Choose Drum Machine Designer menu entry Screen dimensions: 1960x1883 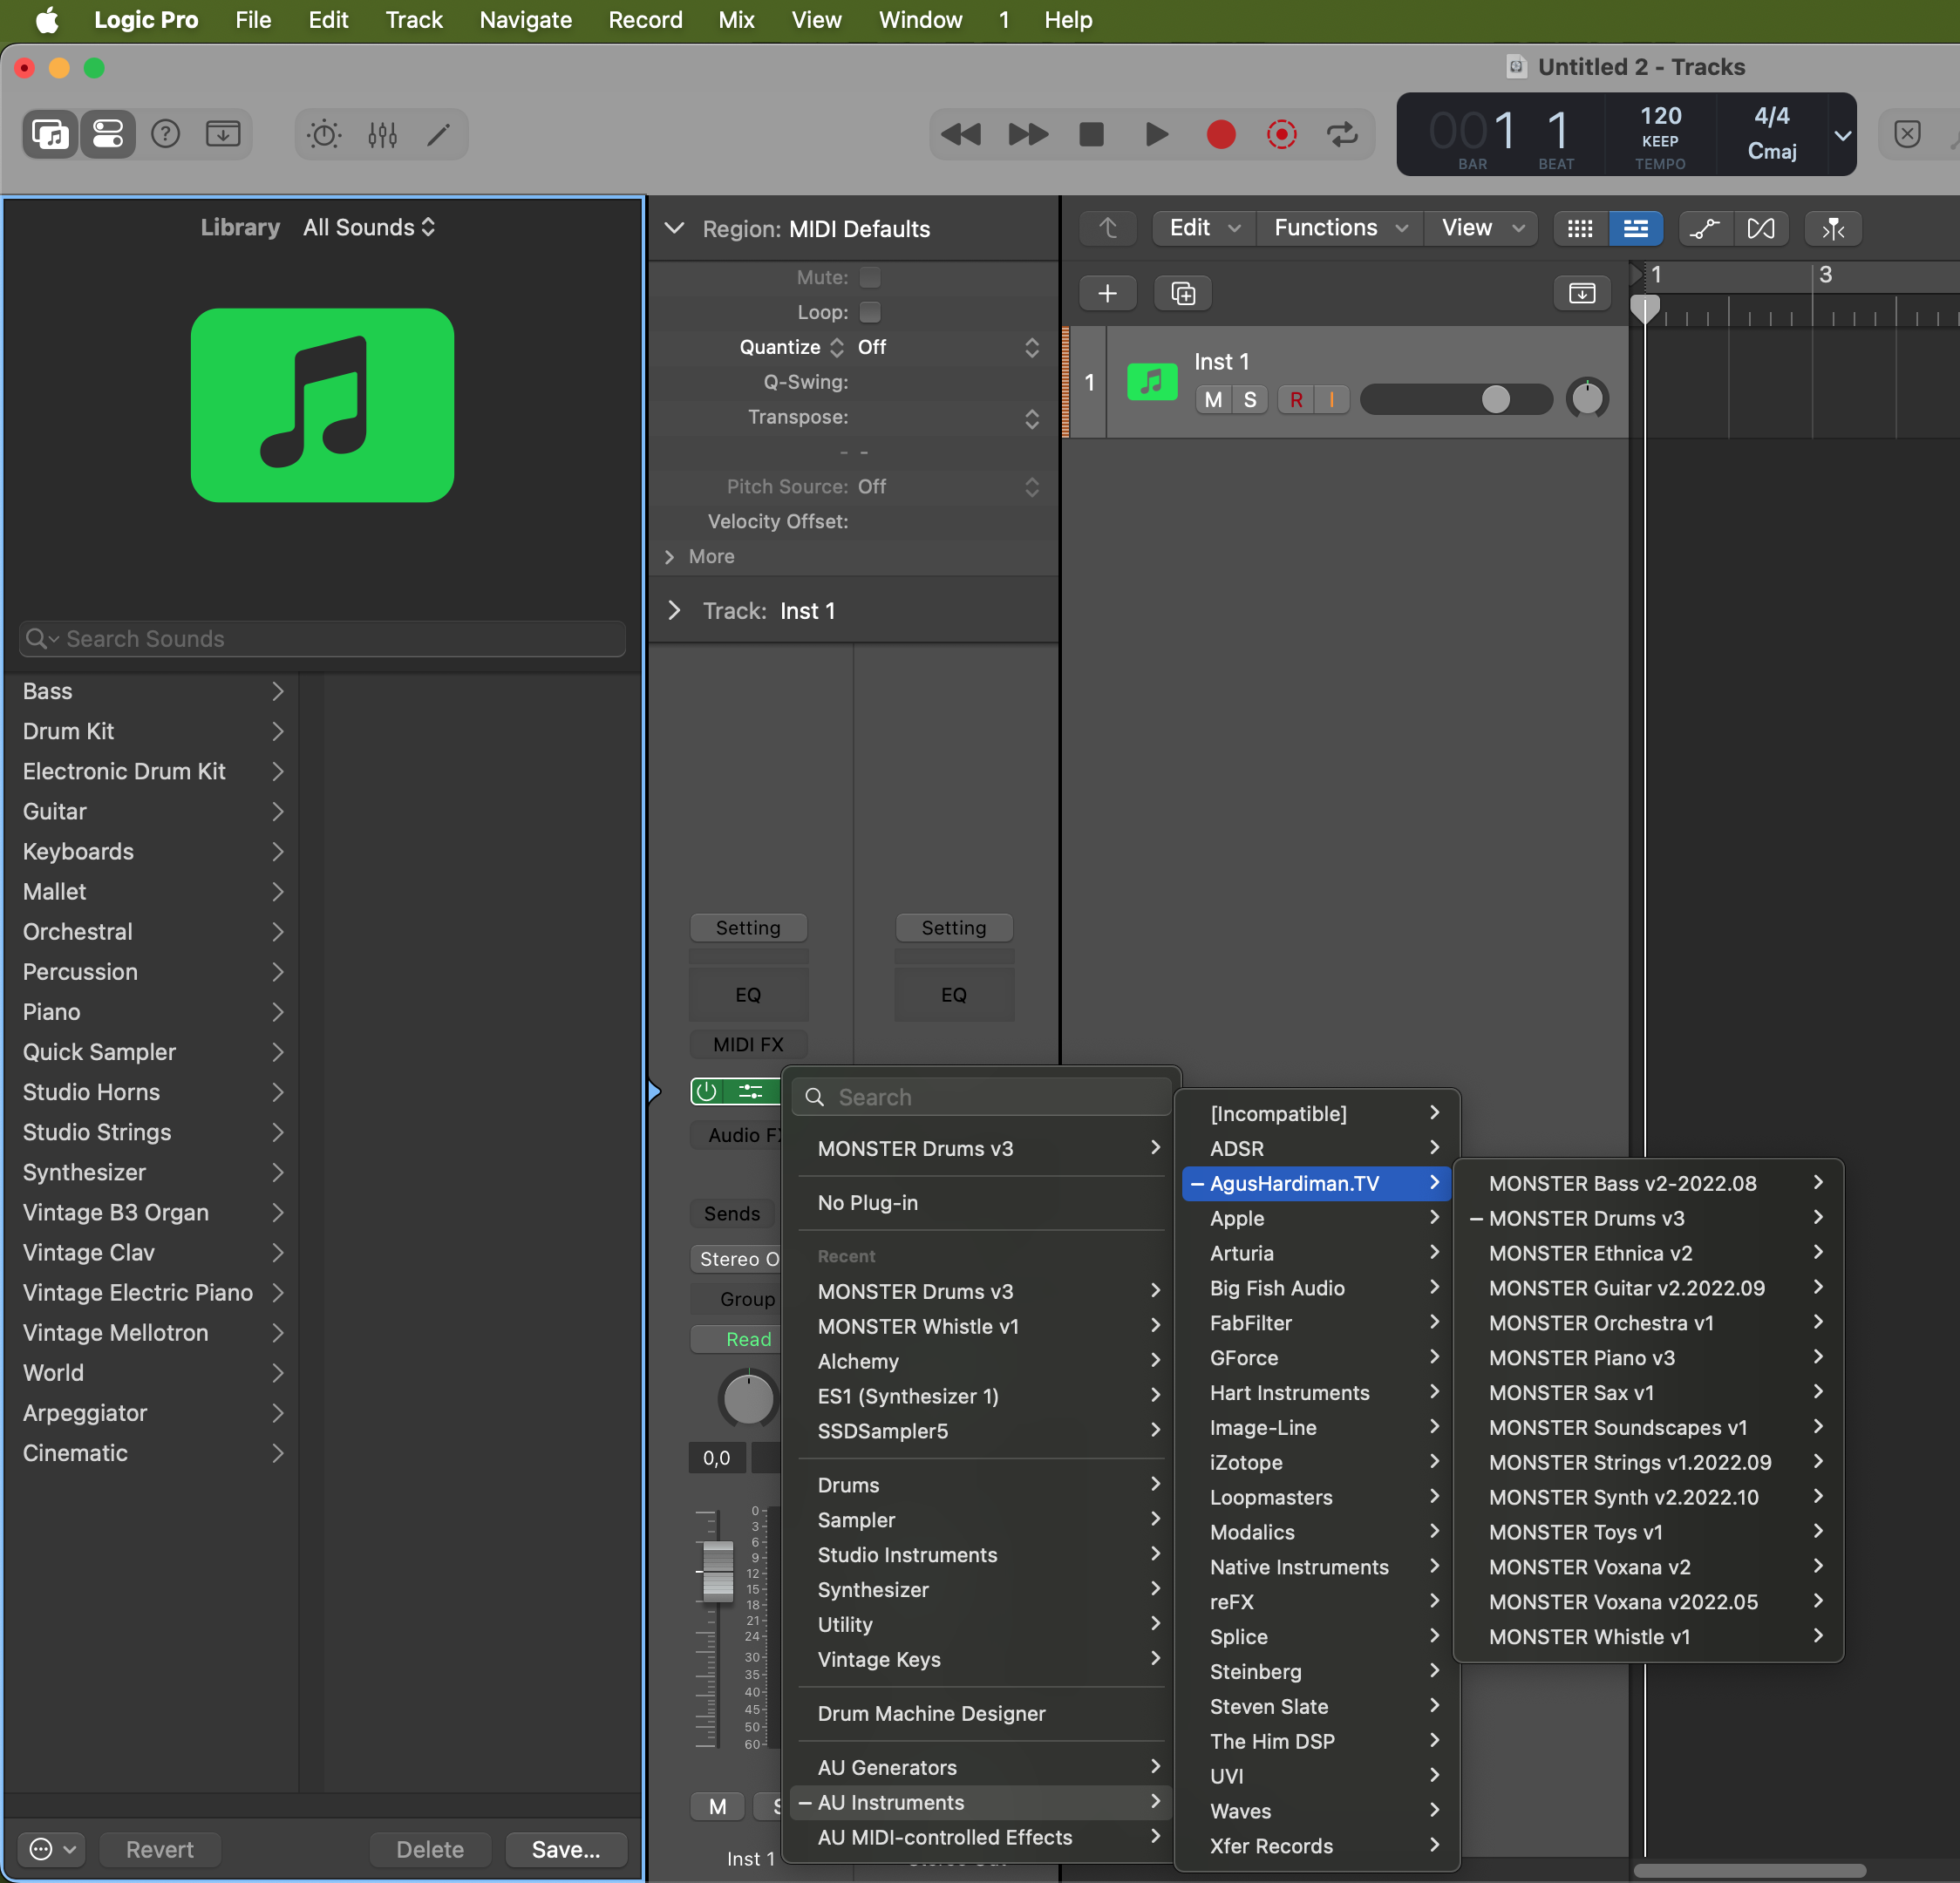click(980, 1713)
